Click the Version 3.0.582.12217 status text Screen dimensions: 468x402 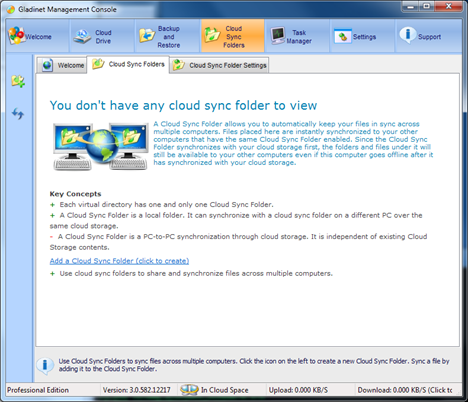[x=137, y=390]
